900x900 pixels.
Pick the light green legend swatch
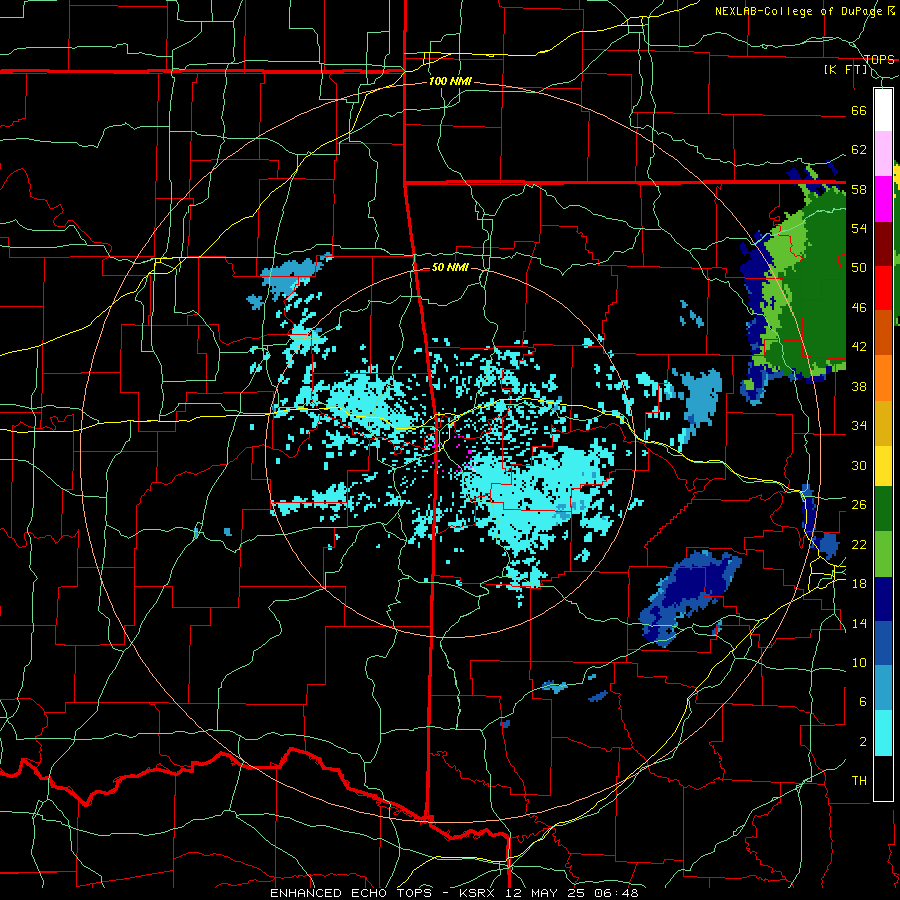pyautogui.click(x=883, y=553)
